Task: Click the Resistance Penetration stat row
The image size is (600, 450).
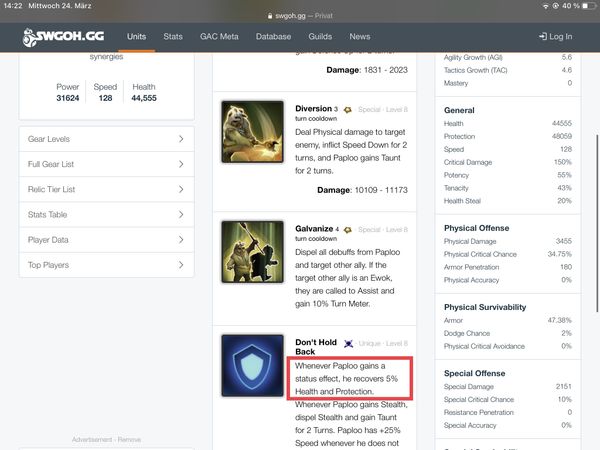Action: 508,412
